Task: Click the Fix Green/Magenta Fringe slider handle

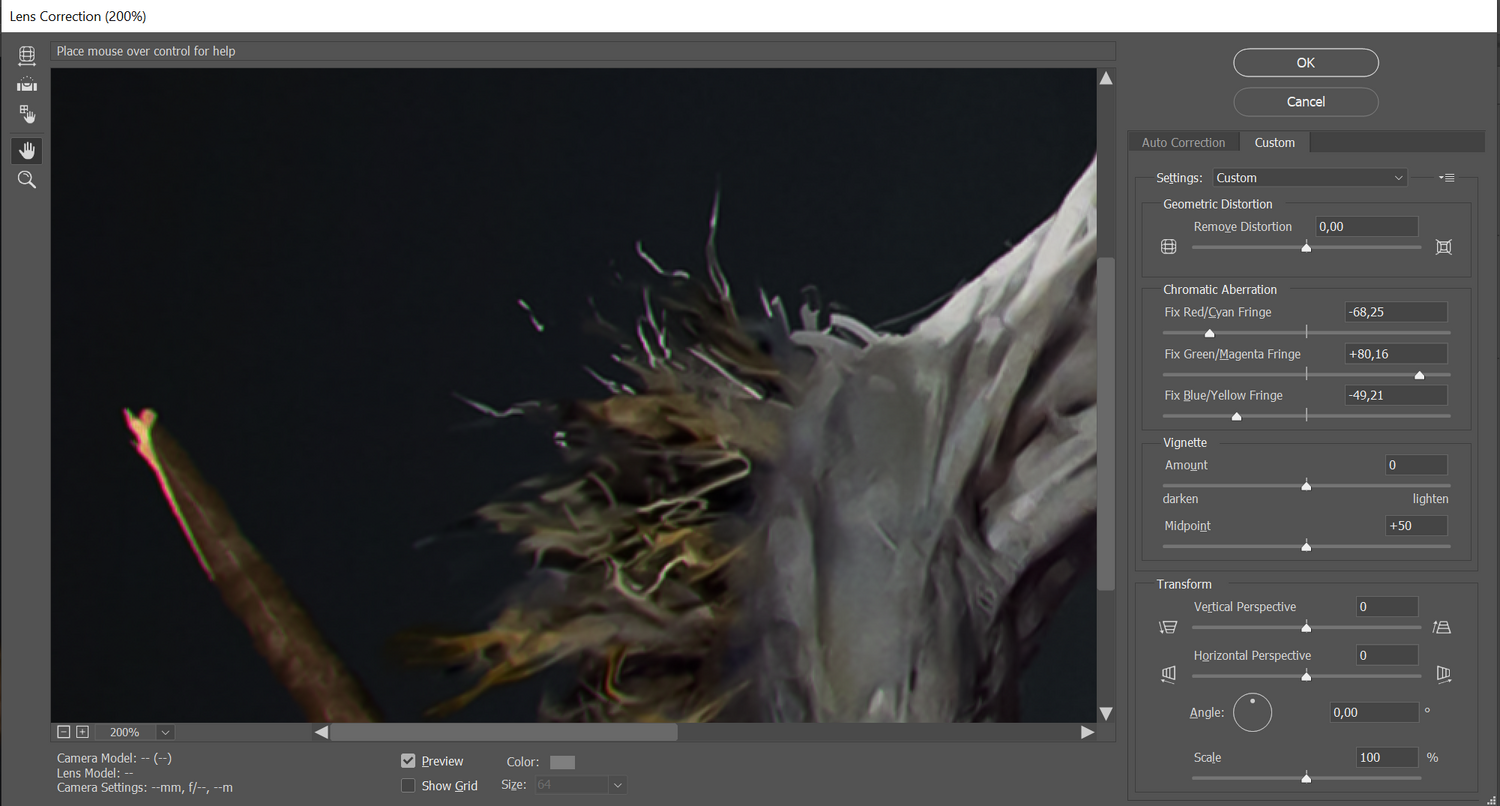Action: pos(1419,375)
